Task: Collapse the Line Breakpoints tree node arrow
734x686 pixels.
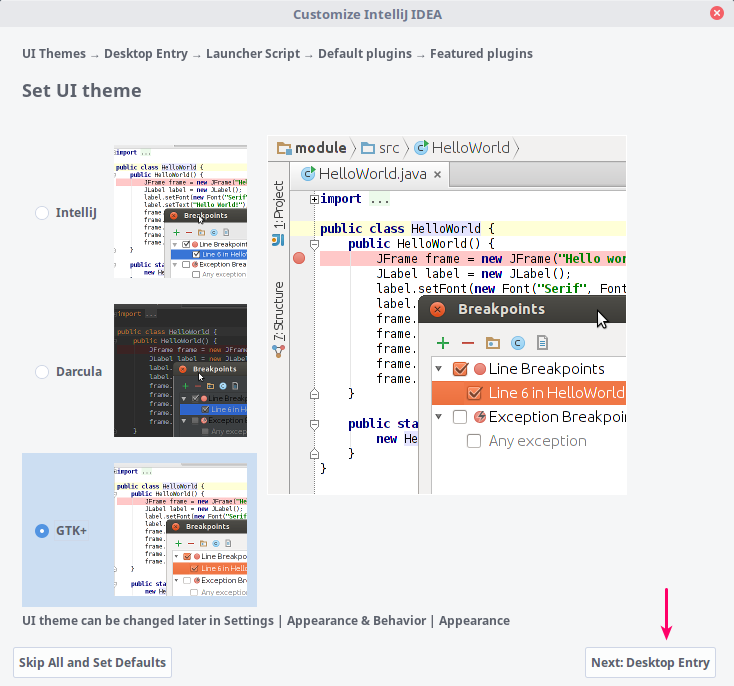Action: point(439,369)
